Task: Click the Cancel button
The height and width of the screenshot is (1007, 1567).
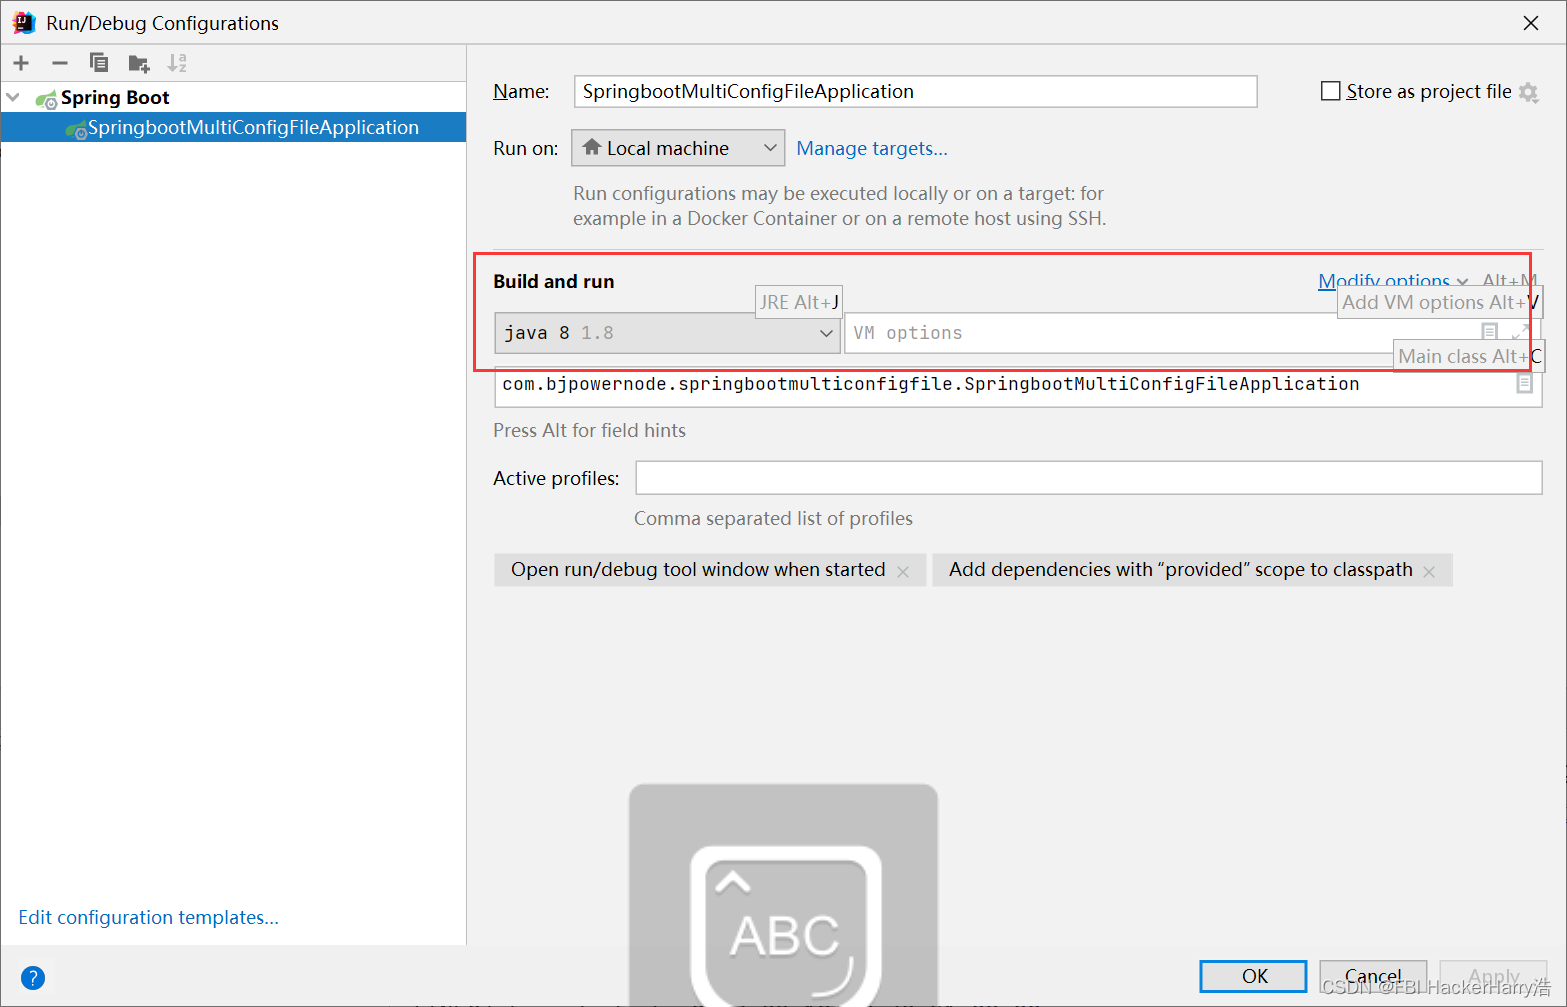Action: tap(1373, 976)
